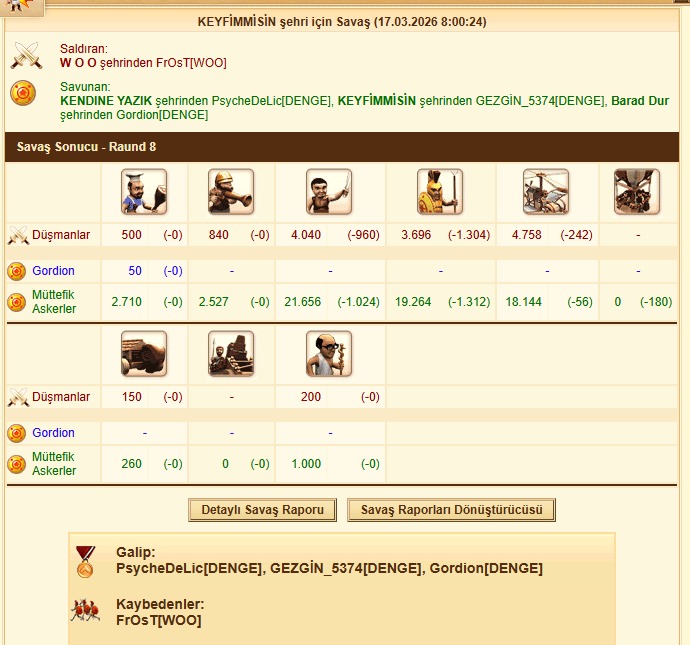
Task: Select allied hoplite count 19.264
Action: [x=413, y=302]
